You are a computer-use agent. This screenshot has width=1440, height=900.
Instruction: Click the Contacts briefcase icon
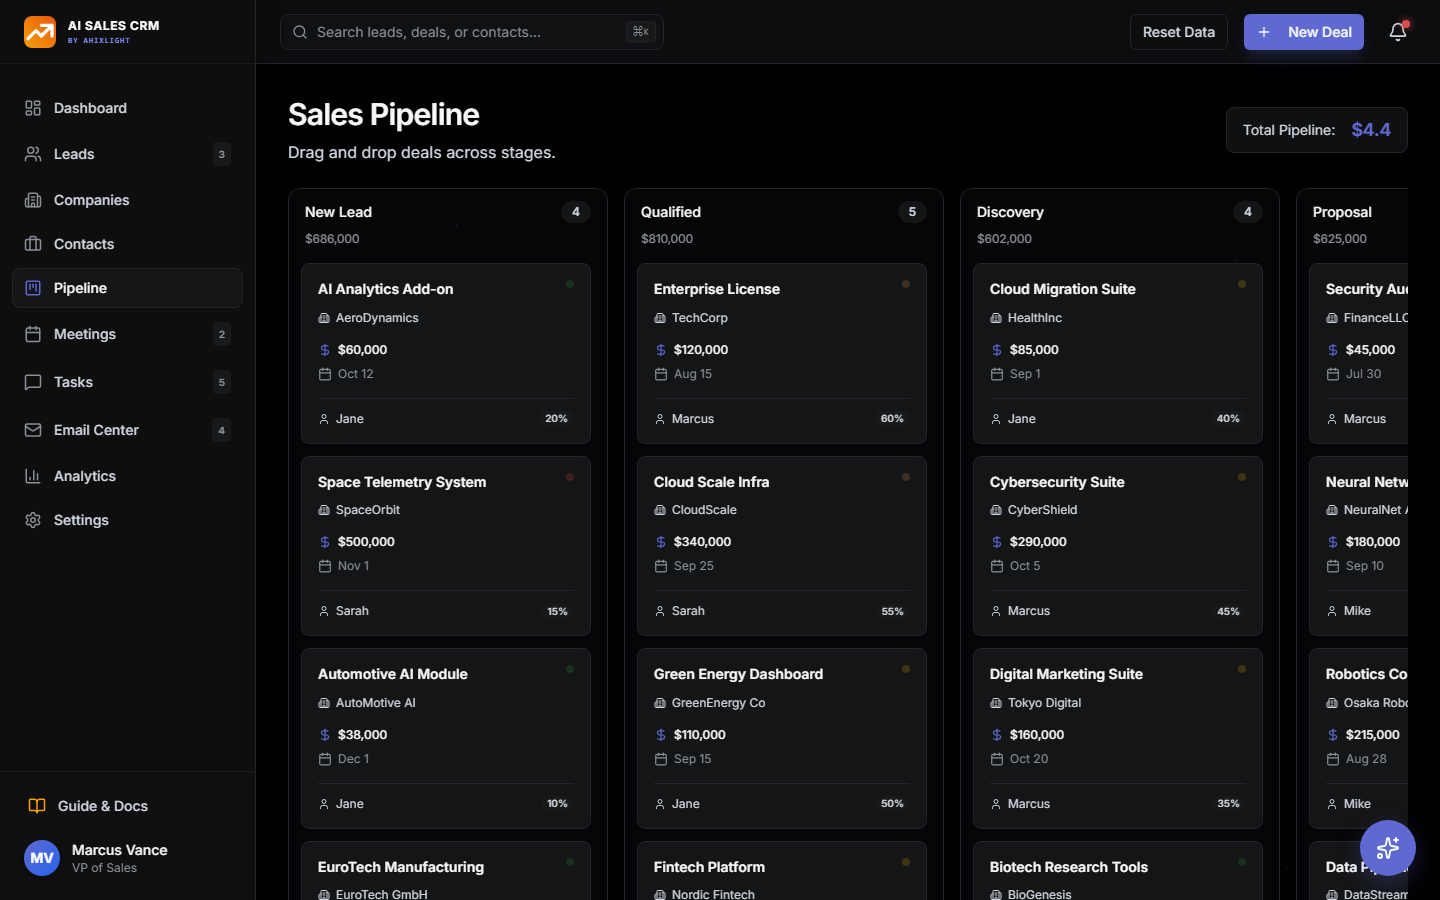pyautogui.click(x=33, y=244)
